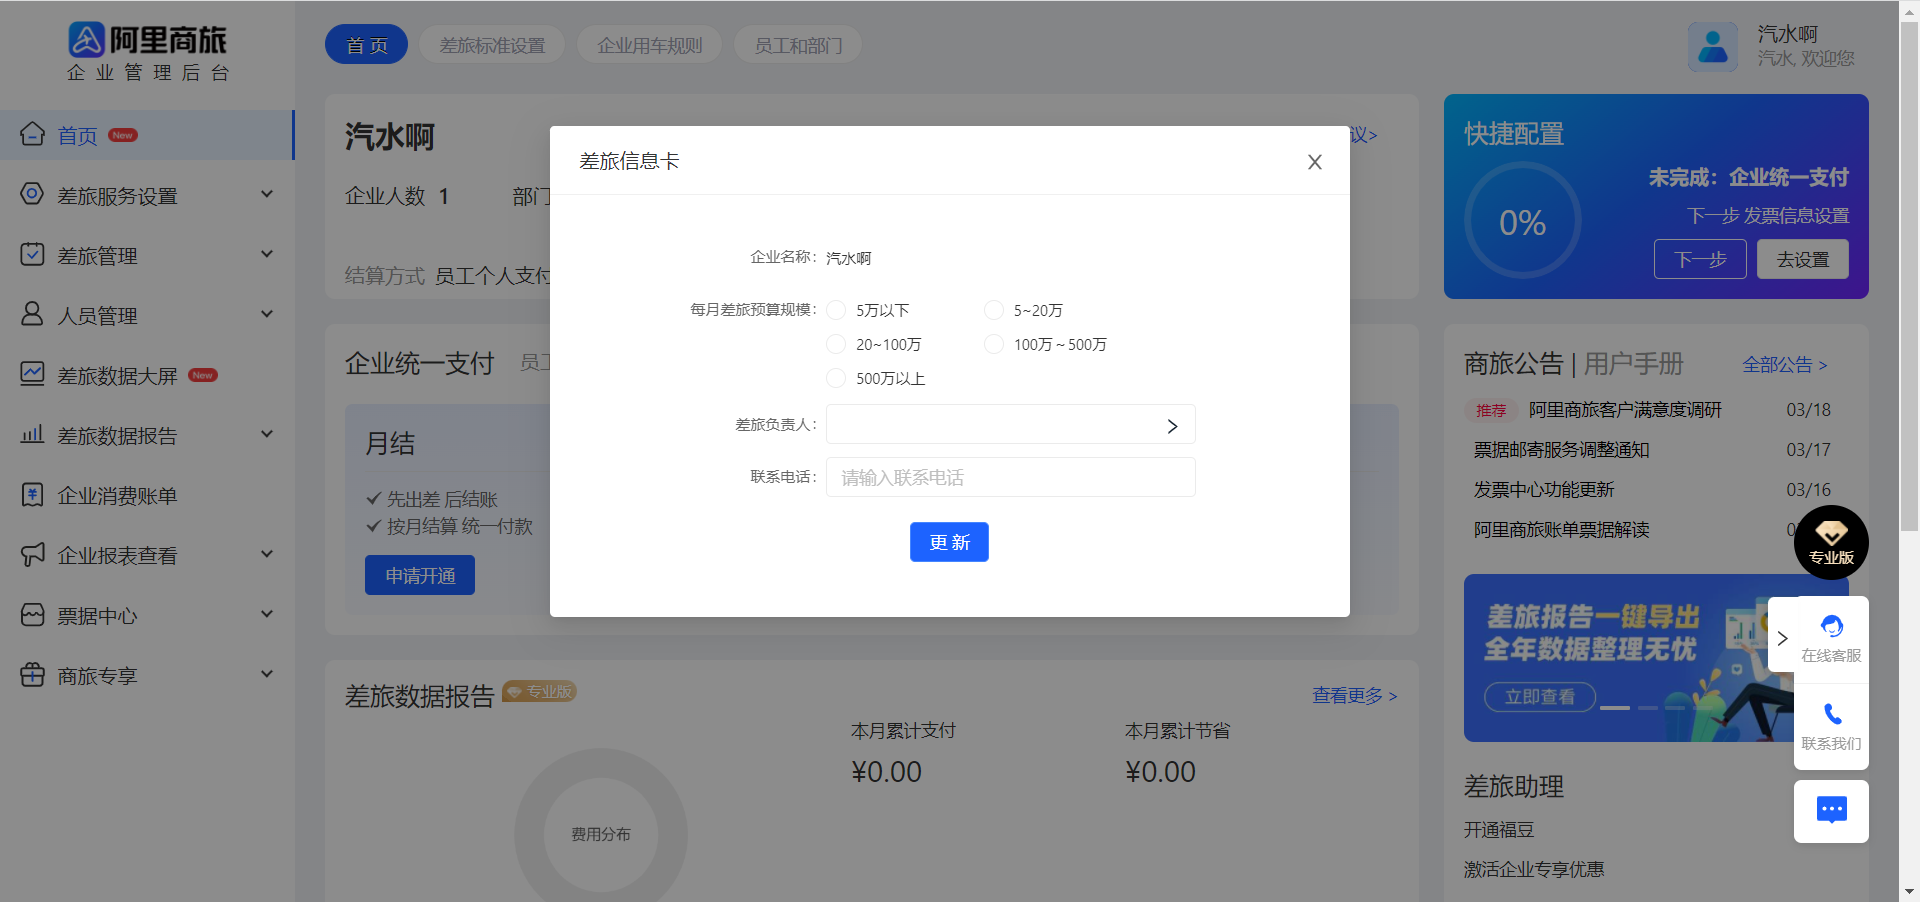Click the 去设置 button in 快捷配置
The height and width of the screenshot is (902, 1920).
[x=1802, y=259]
